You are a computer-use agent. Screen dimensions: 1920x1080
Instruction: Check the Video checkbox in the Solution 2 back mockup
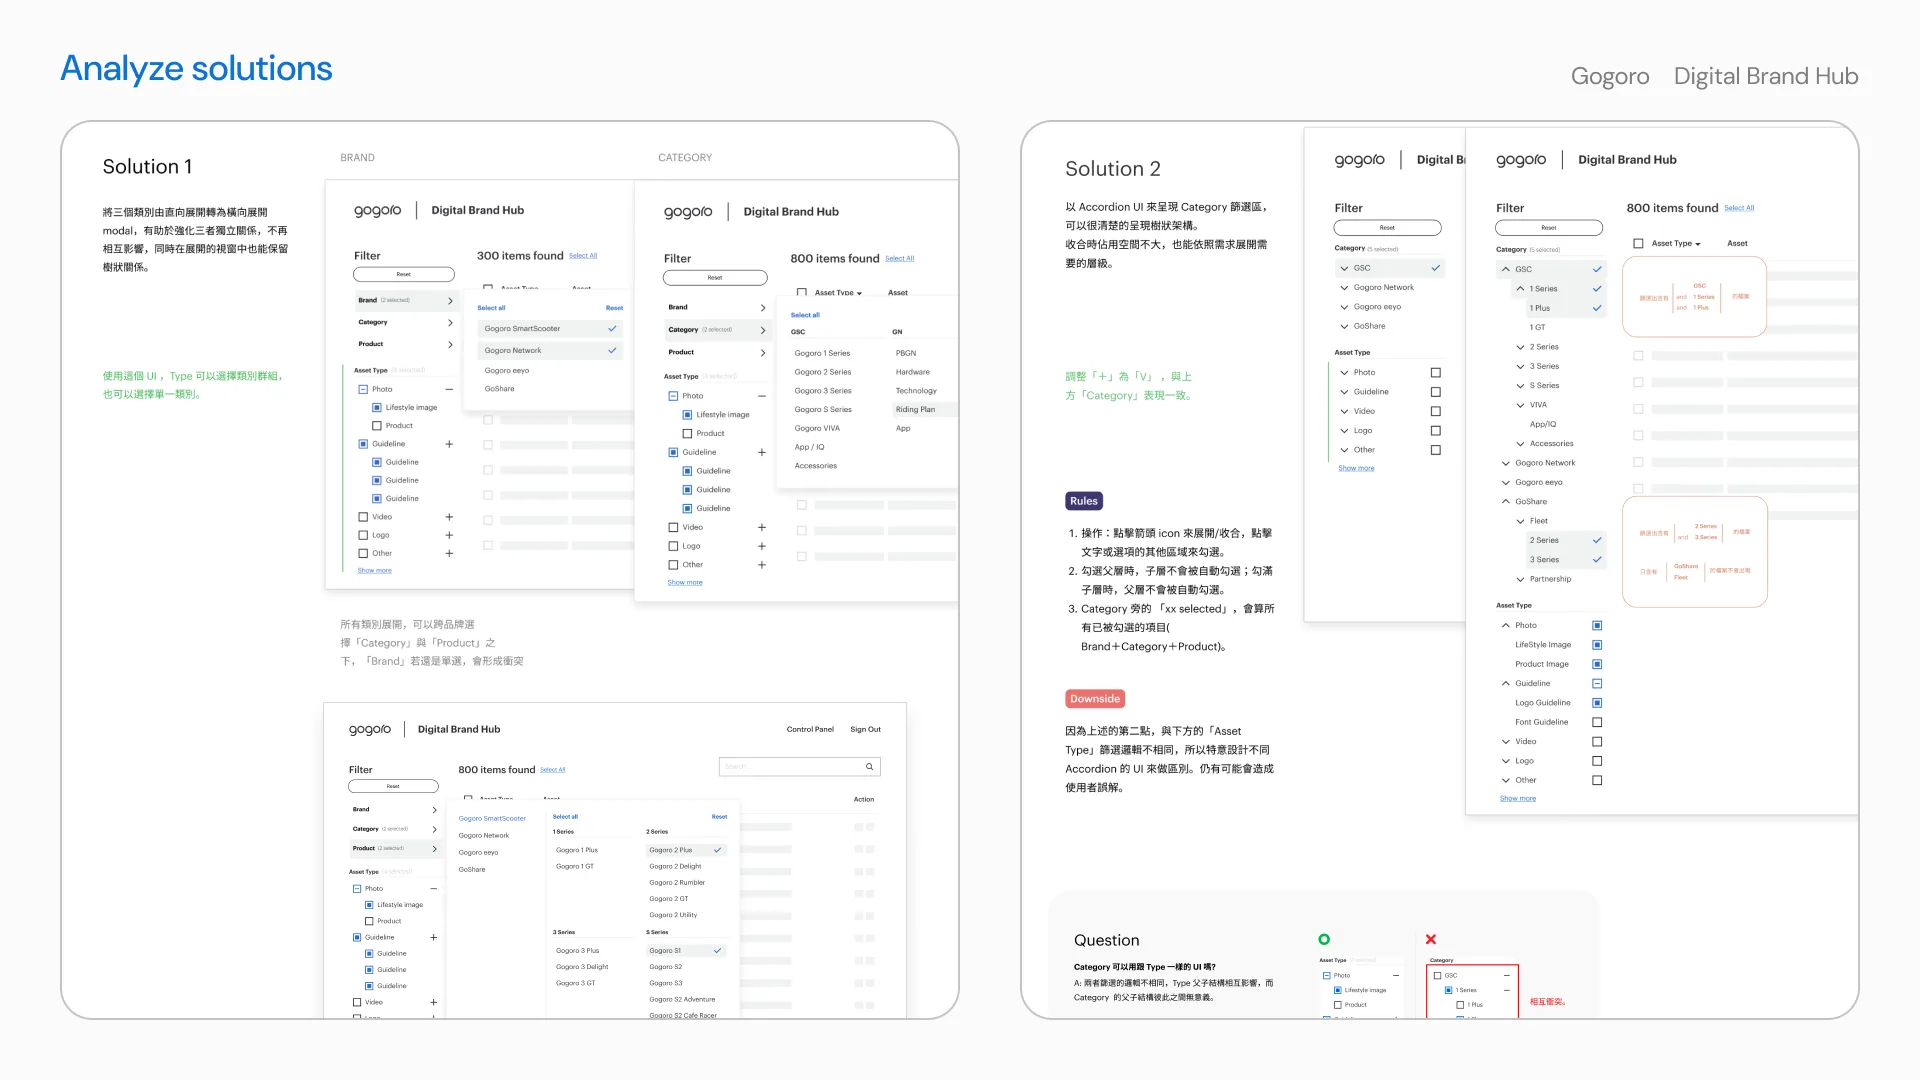pos(1436,411)
